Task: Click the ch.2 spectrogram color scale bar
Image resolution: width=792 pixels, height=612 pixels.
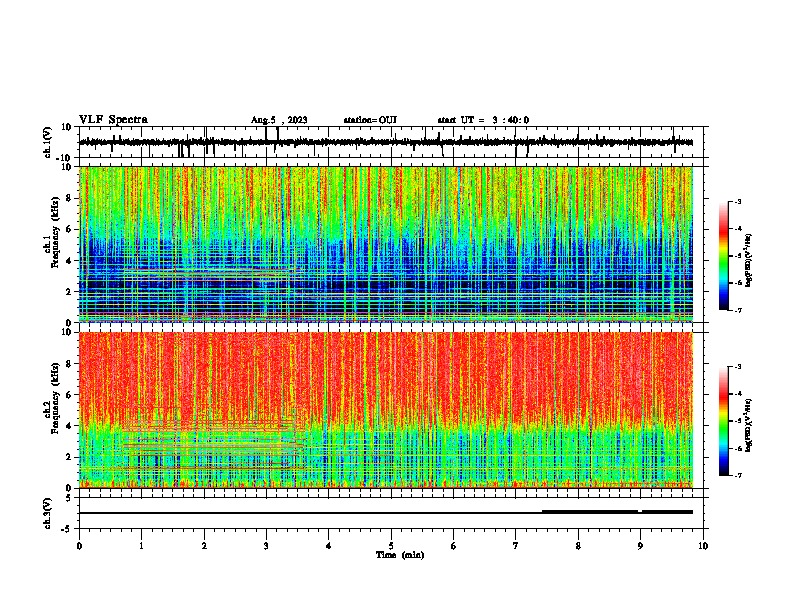Action: [724, 421]
